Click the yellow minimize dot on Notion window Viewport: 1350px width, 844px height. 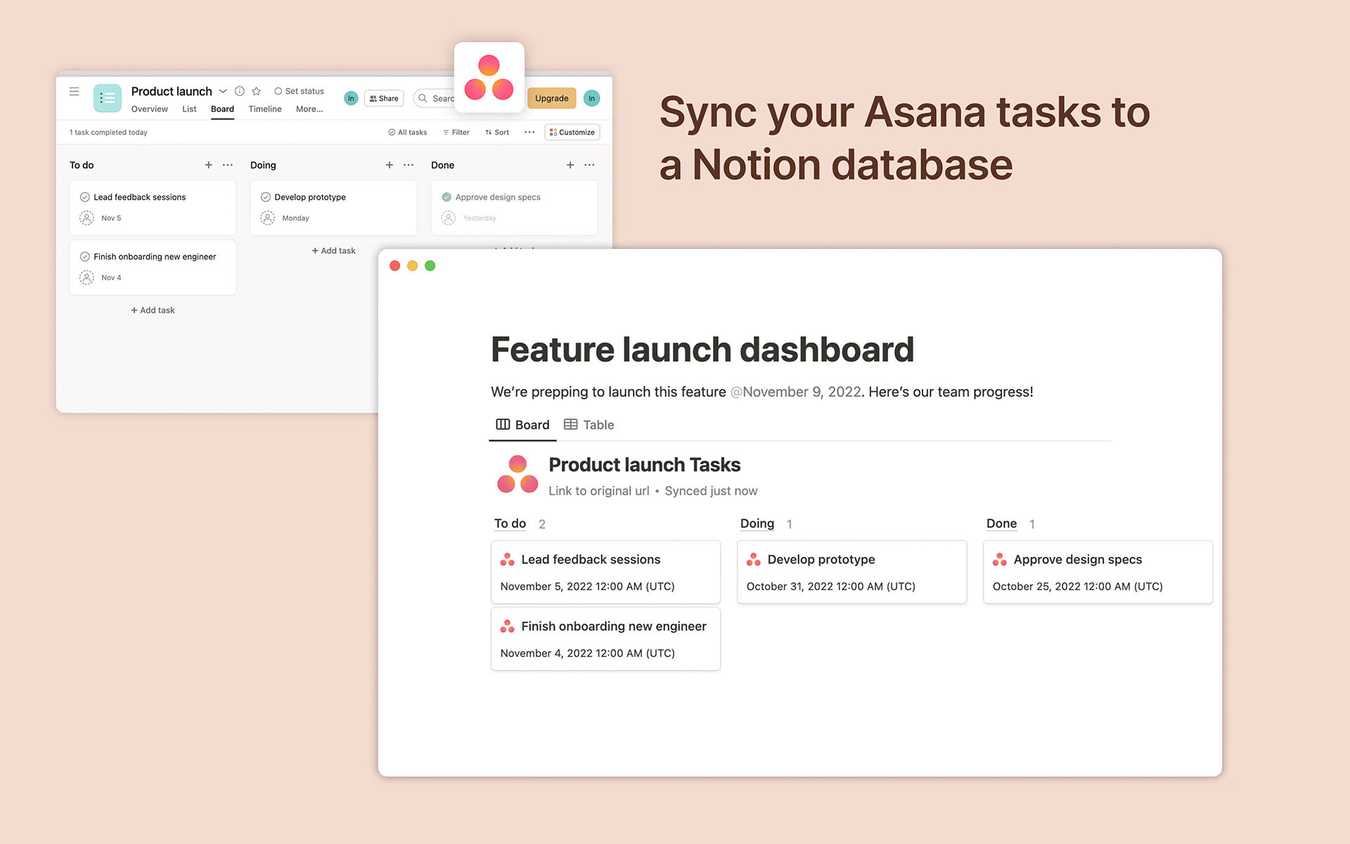pyautogui.click(x=412, y=266)
